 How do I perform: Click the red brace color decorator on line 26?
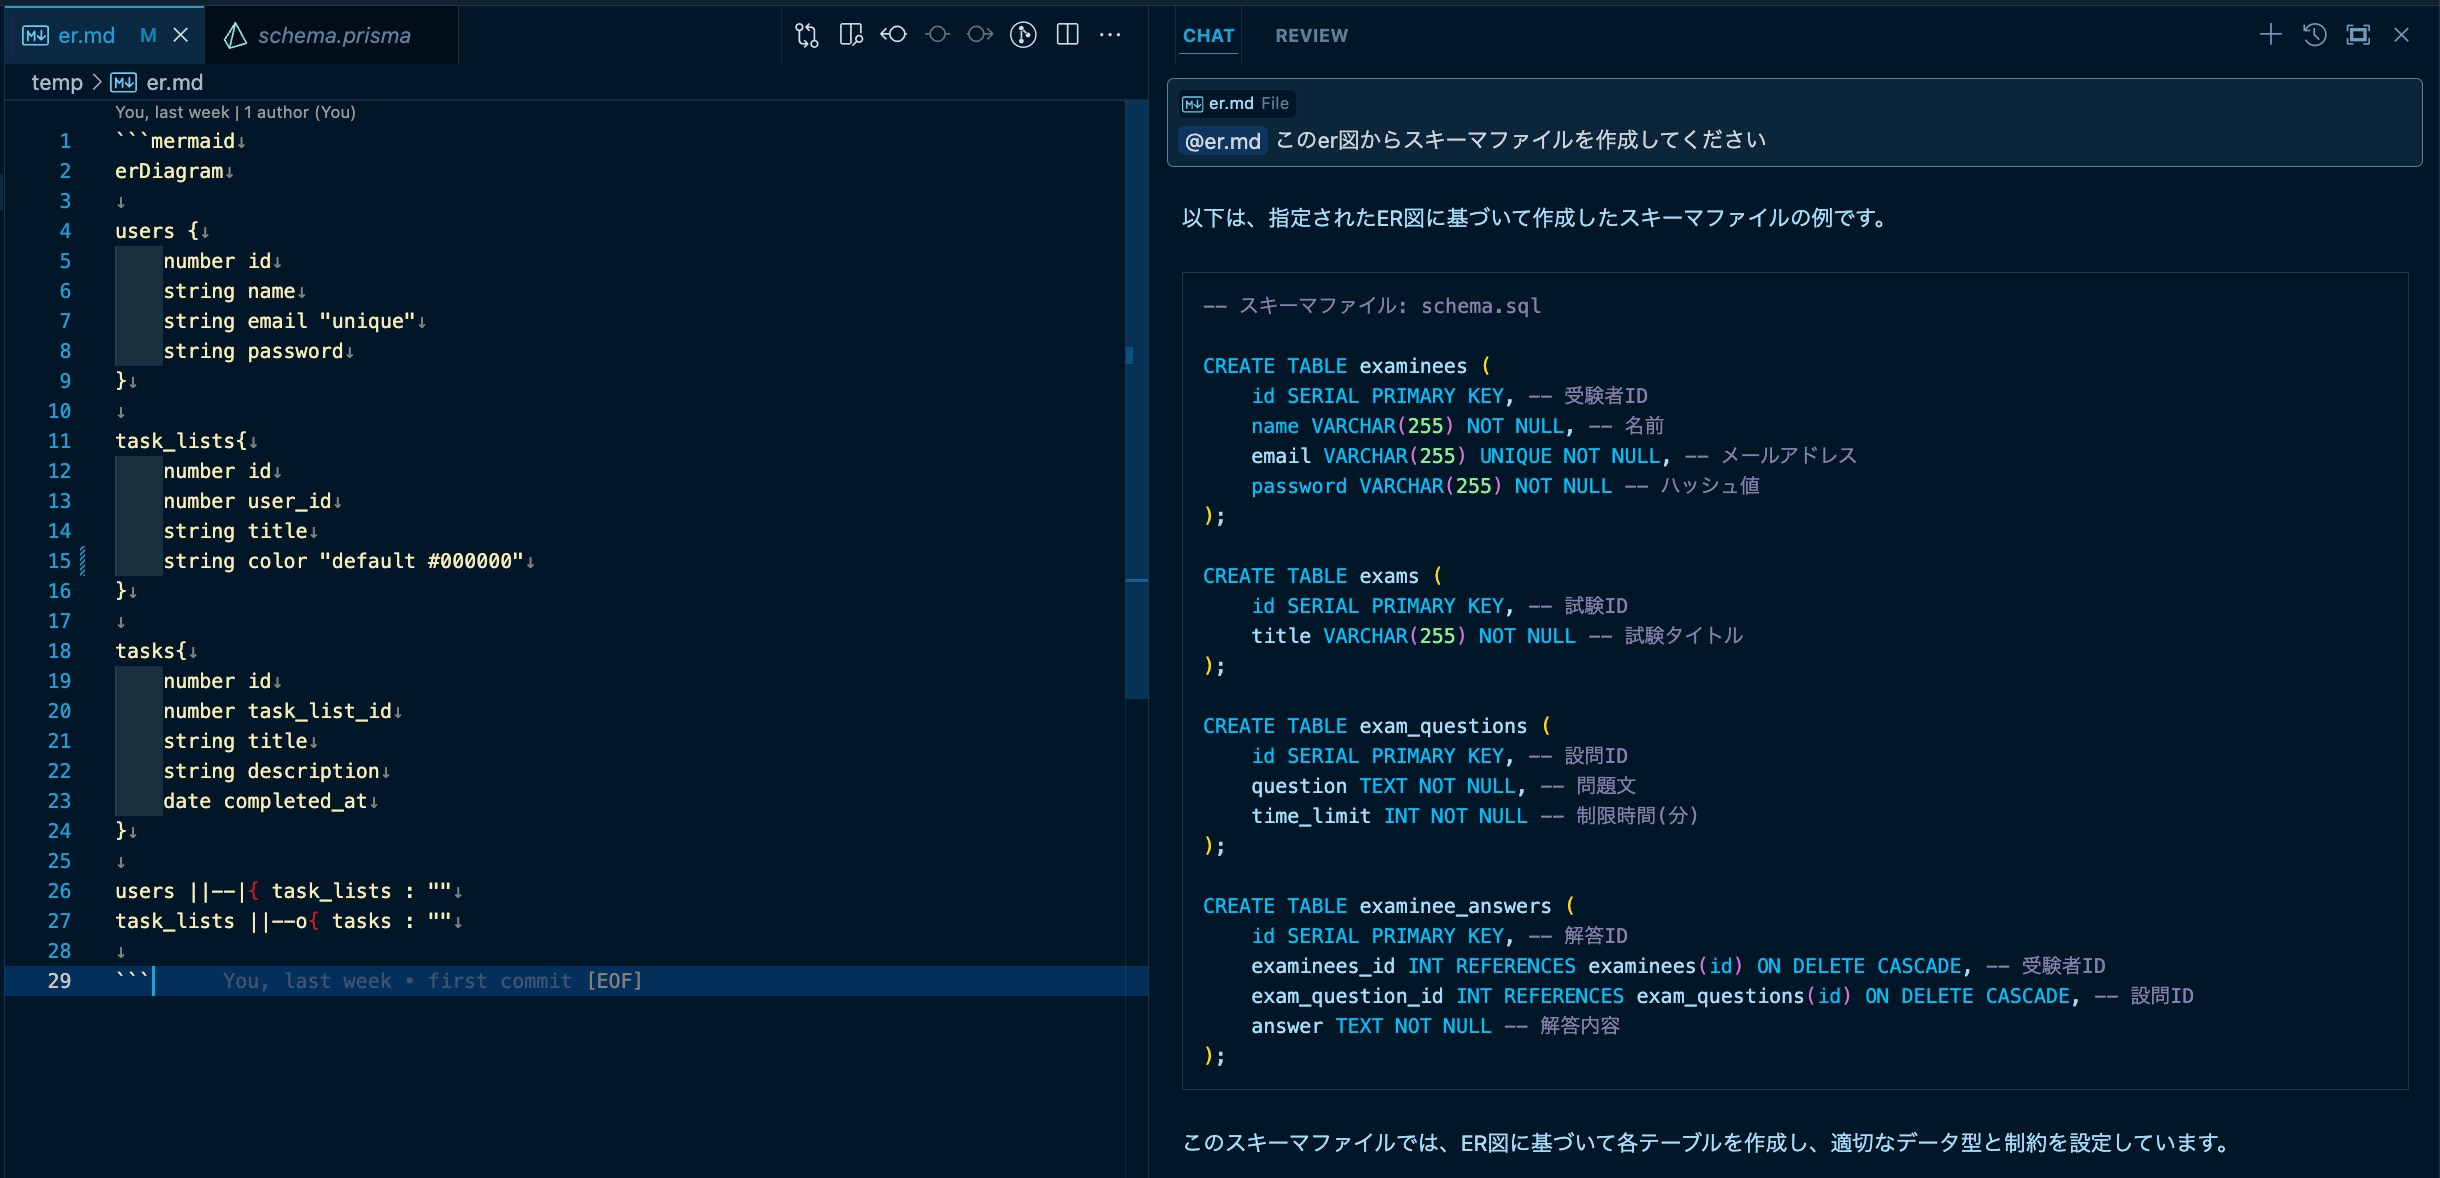[x=254, y=891]
